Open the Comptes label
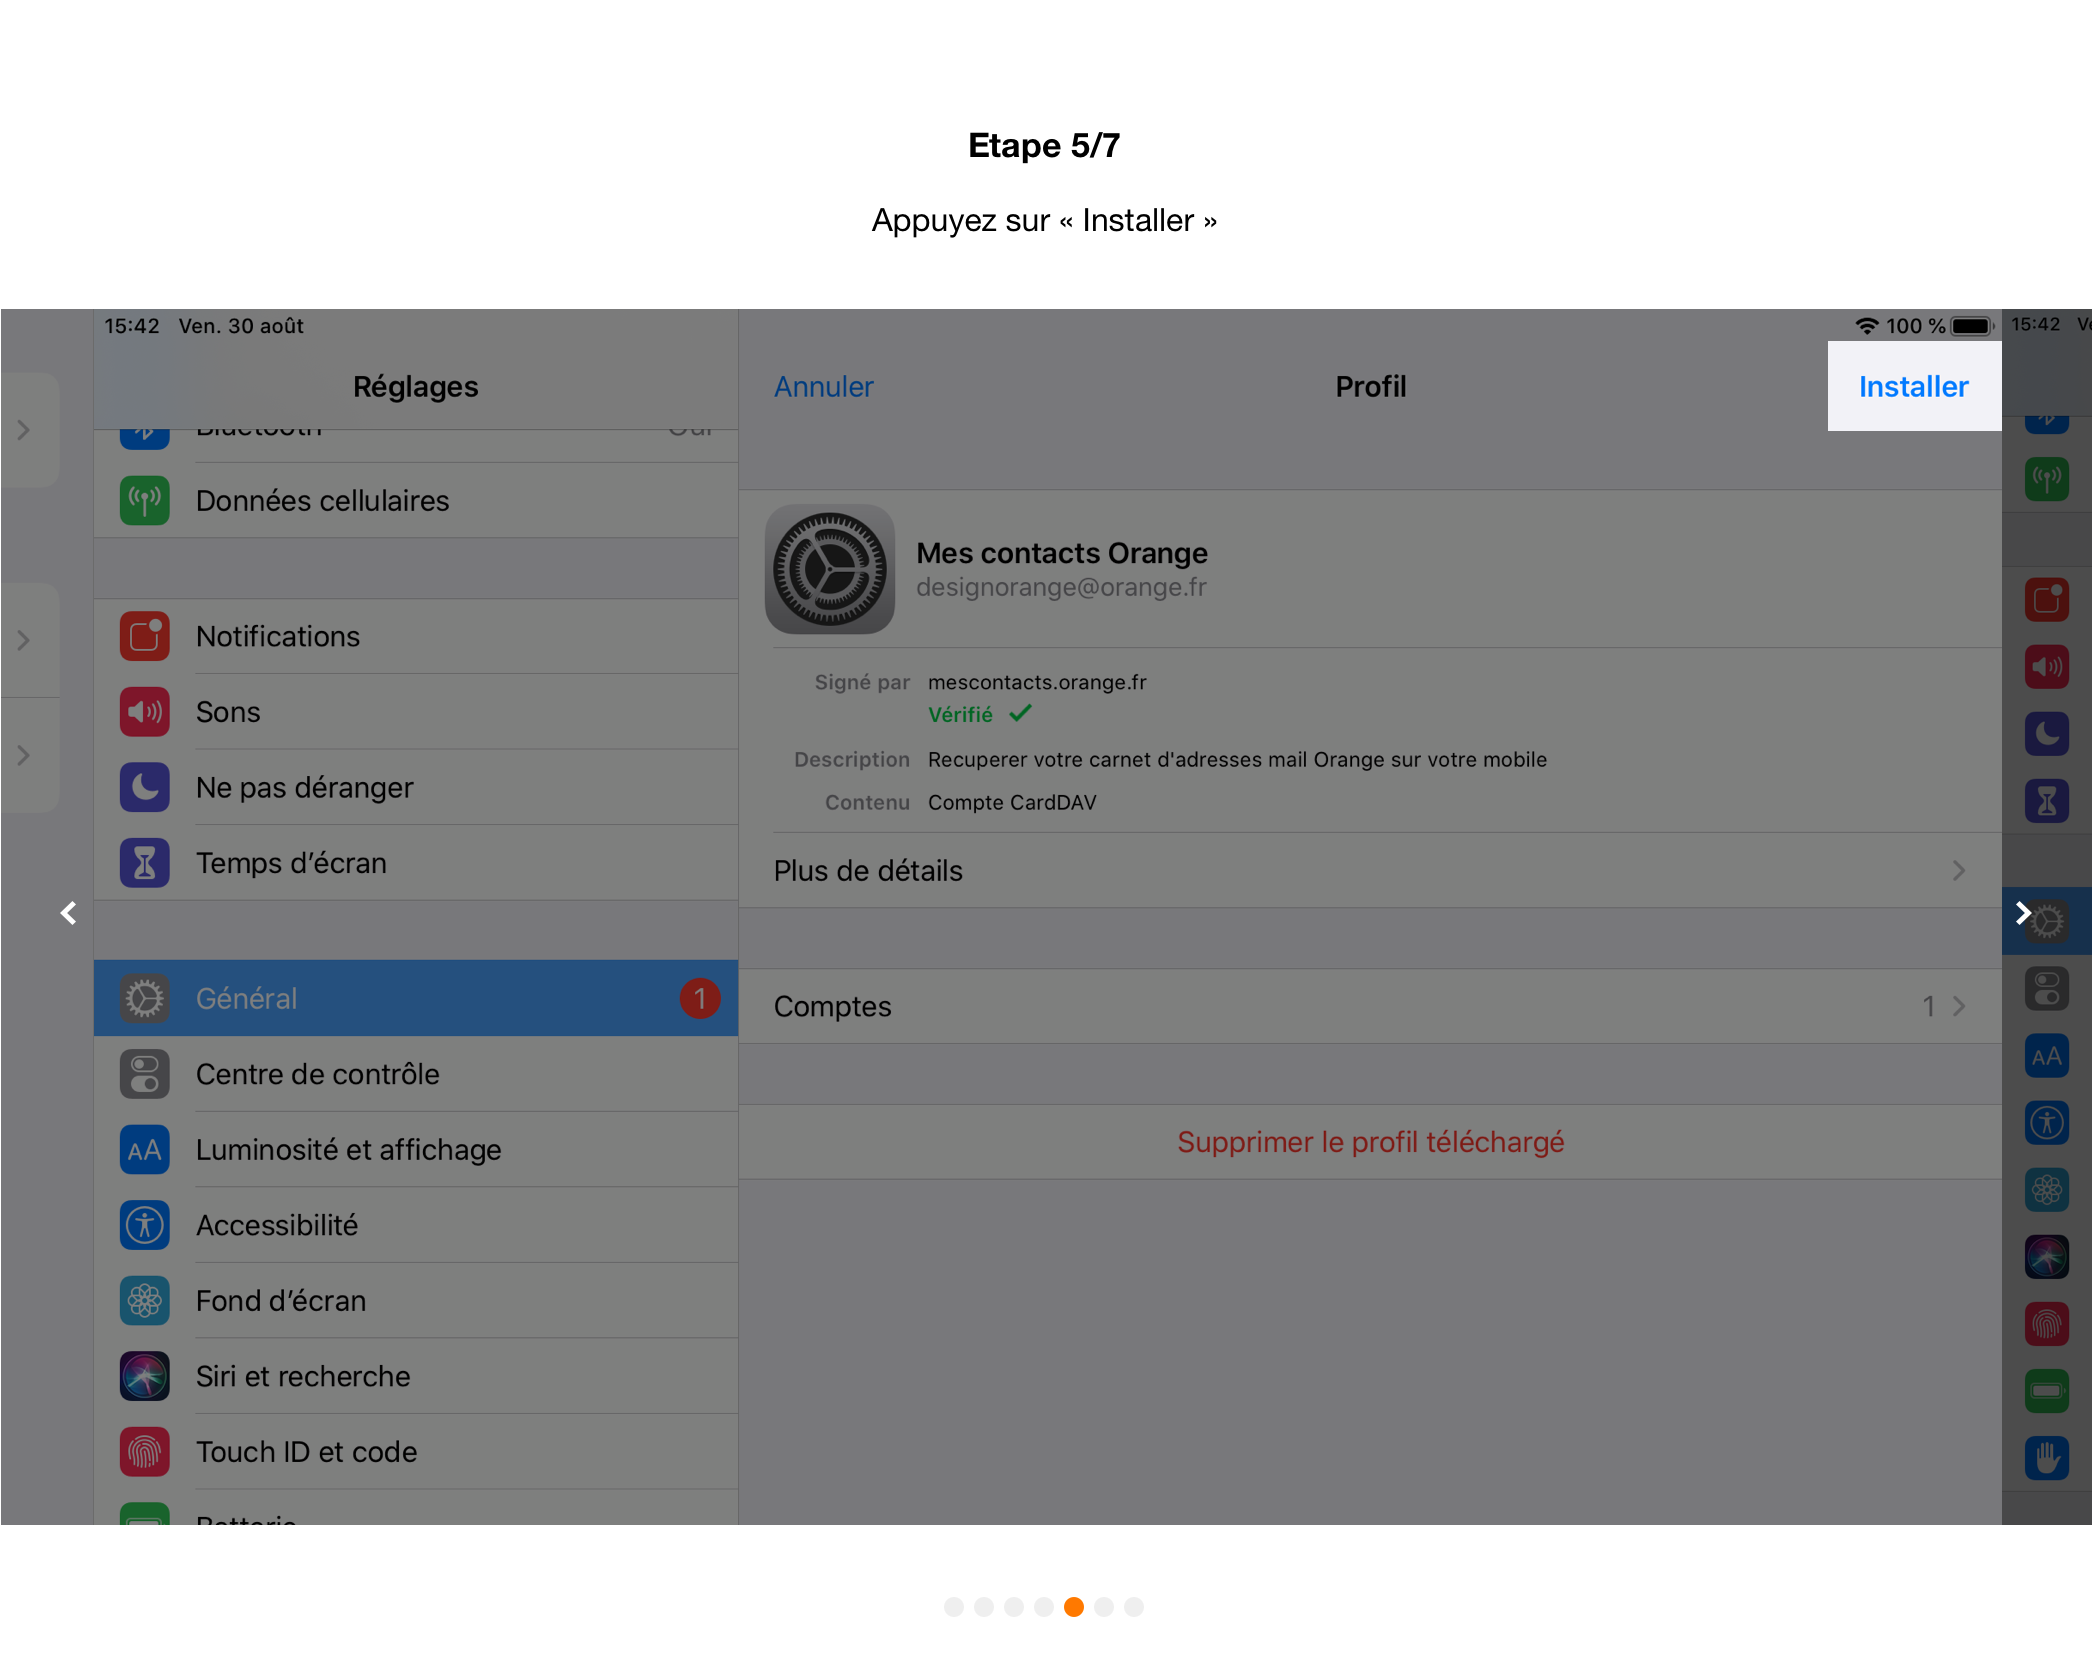The height and width of the screenshot is (1677, 2092). [x=832, y=1007]
